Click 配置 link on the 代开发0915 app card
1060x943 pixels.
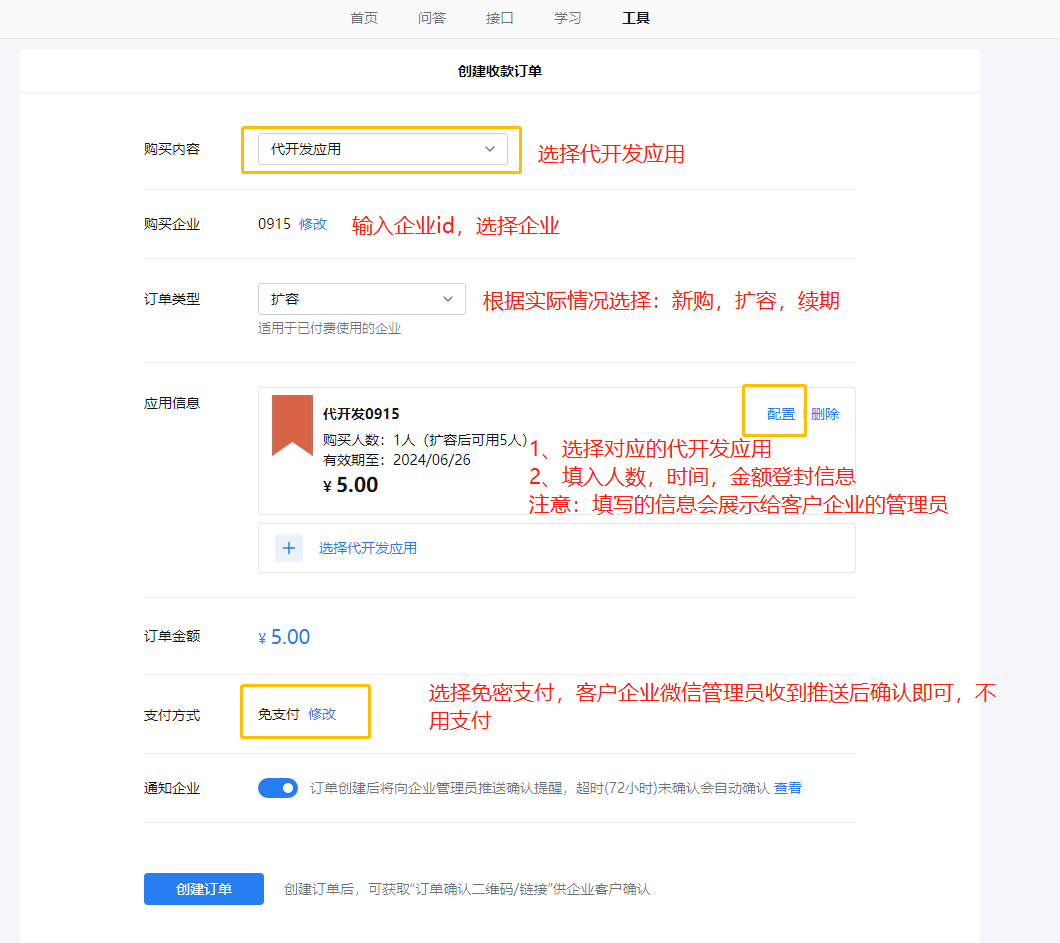click(x=781, y=414)
